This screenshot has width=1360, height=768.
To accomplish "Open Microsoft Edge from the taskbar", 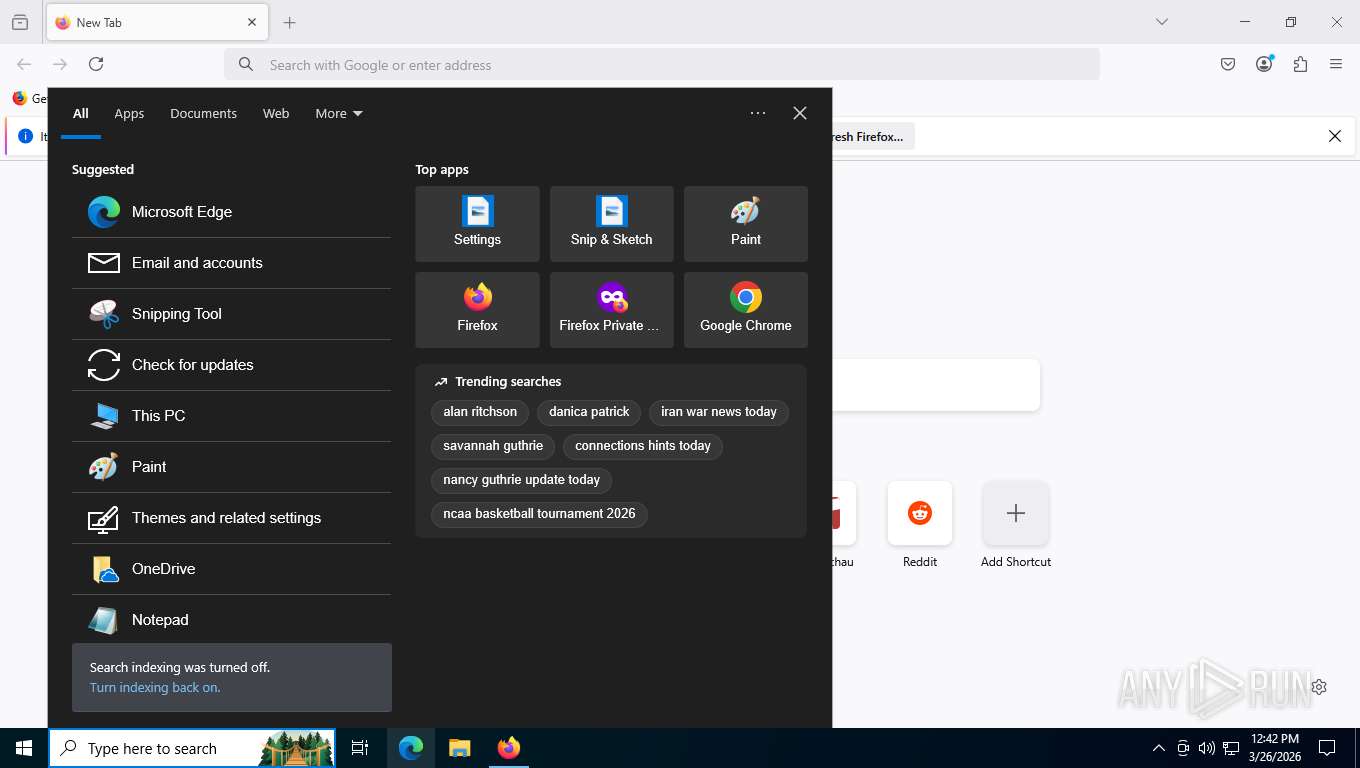I will [411, 748].
